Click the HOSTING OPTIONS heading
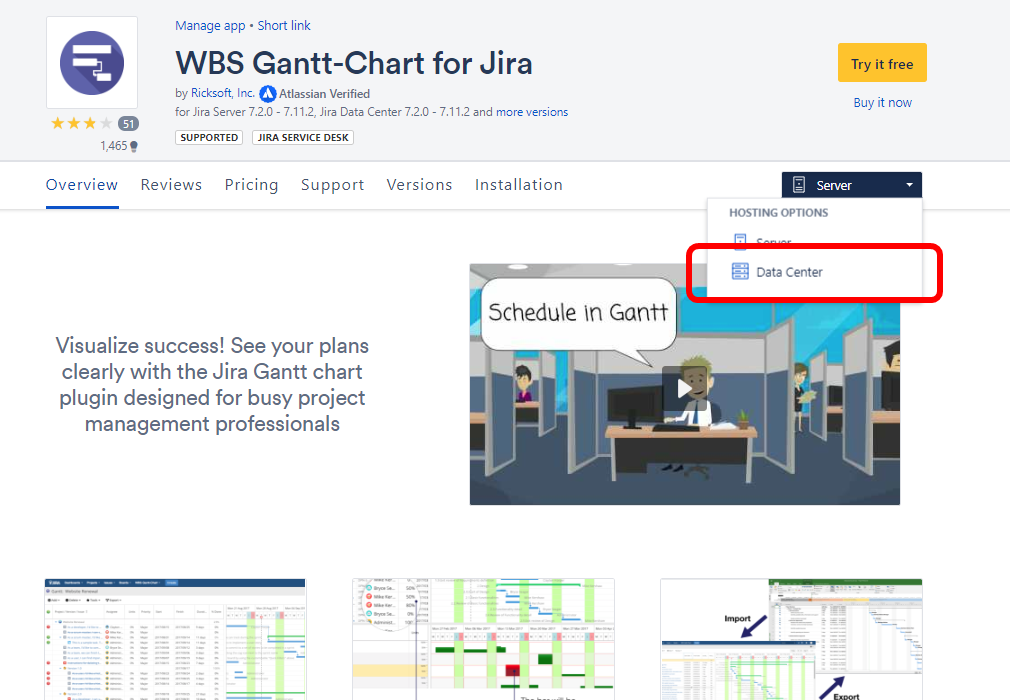Image resolution: width=1010 pixels, height=700 pixels. pos(779,213)
